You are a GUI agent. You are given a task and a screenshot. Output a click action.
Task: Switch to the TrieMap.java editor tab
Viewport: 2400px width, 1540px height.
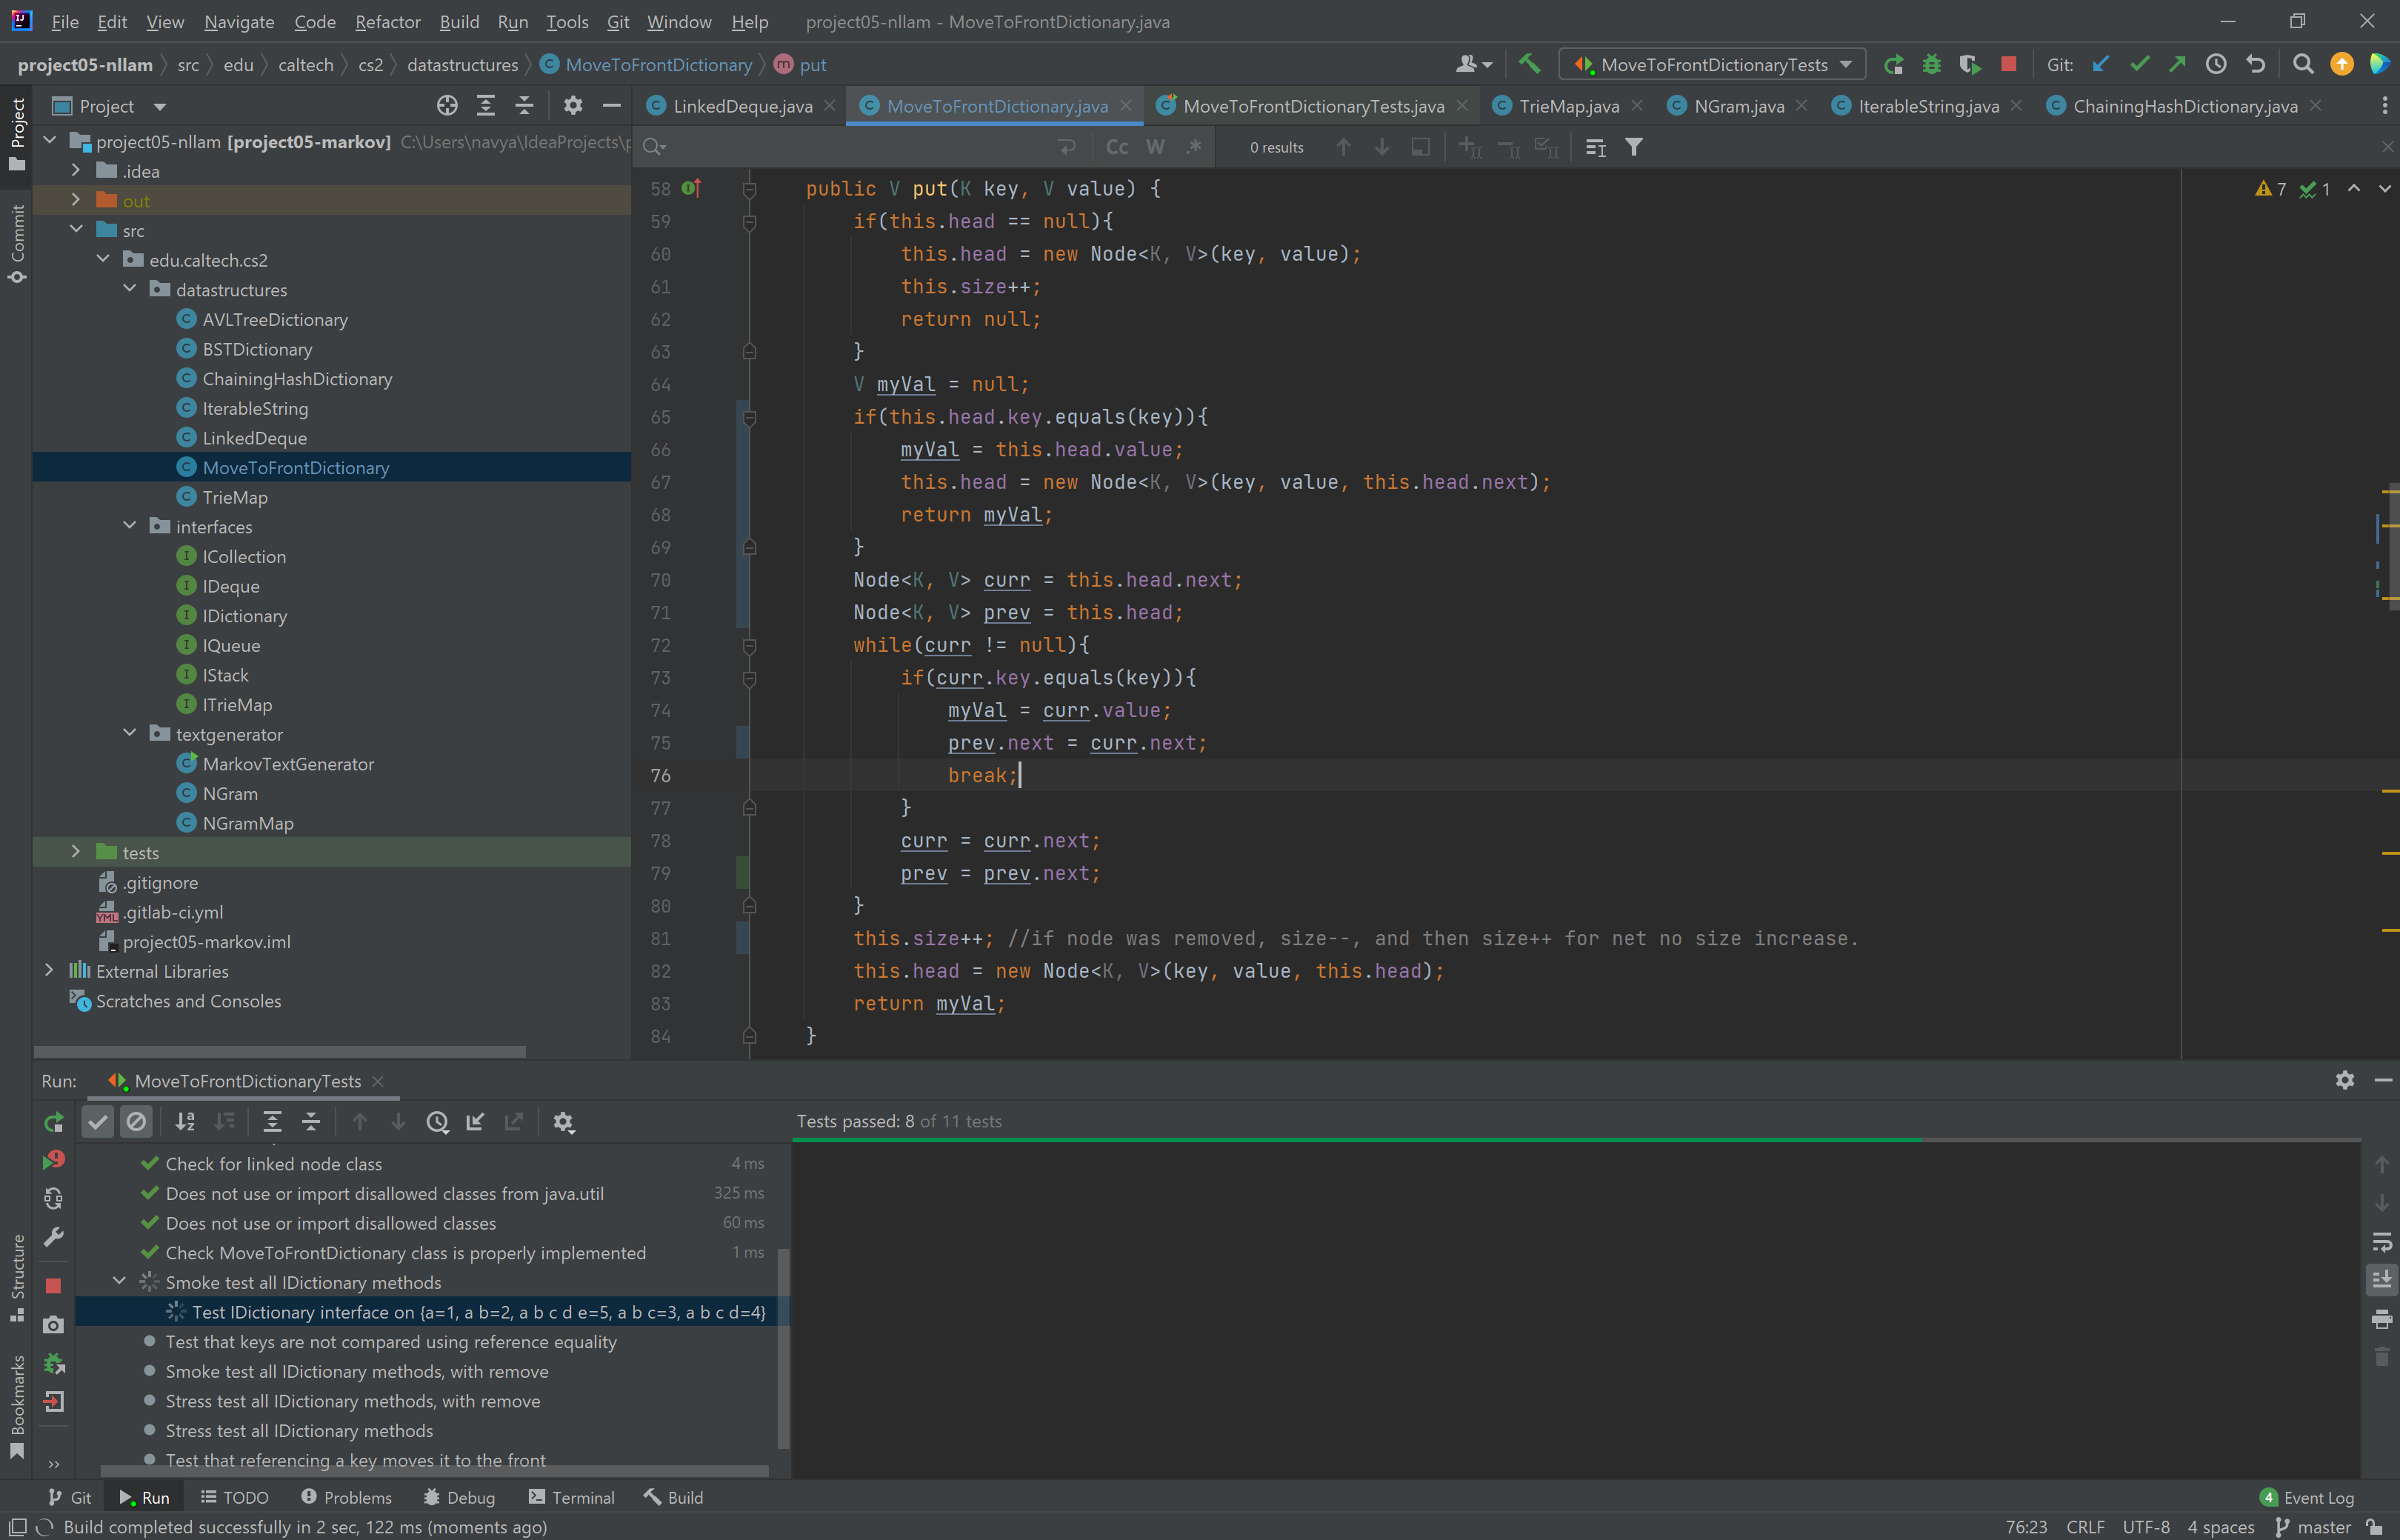coord(1567,106)
